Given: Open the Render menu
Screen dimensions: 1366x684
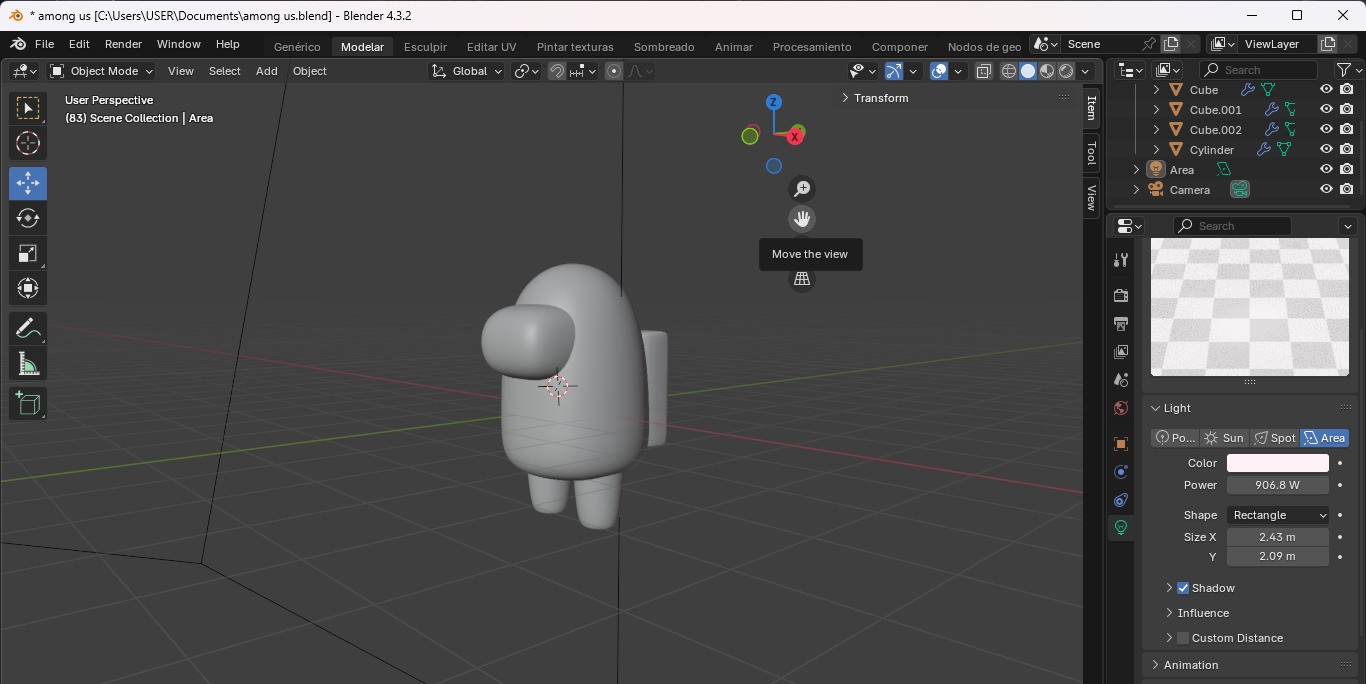Looking at the screenshot, I should point(124,44).
